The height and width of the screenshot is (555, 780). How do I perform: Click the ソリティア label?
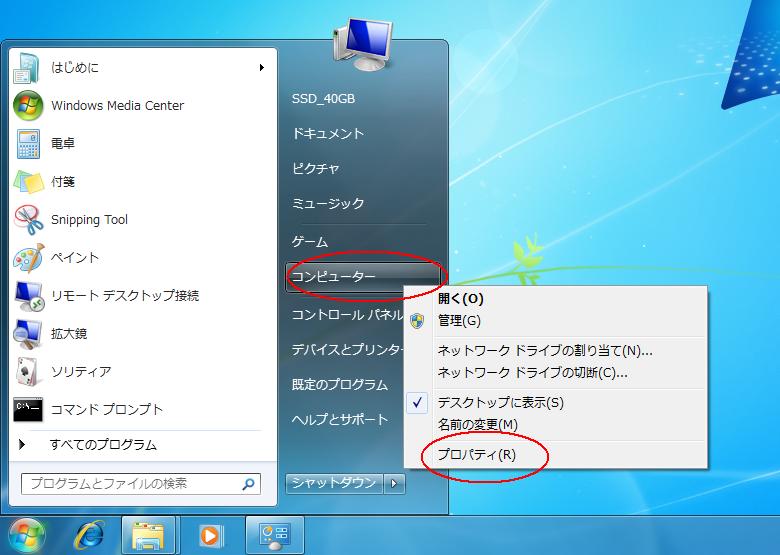(81, 371)
